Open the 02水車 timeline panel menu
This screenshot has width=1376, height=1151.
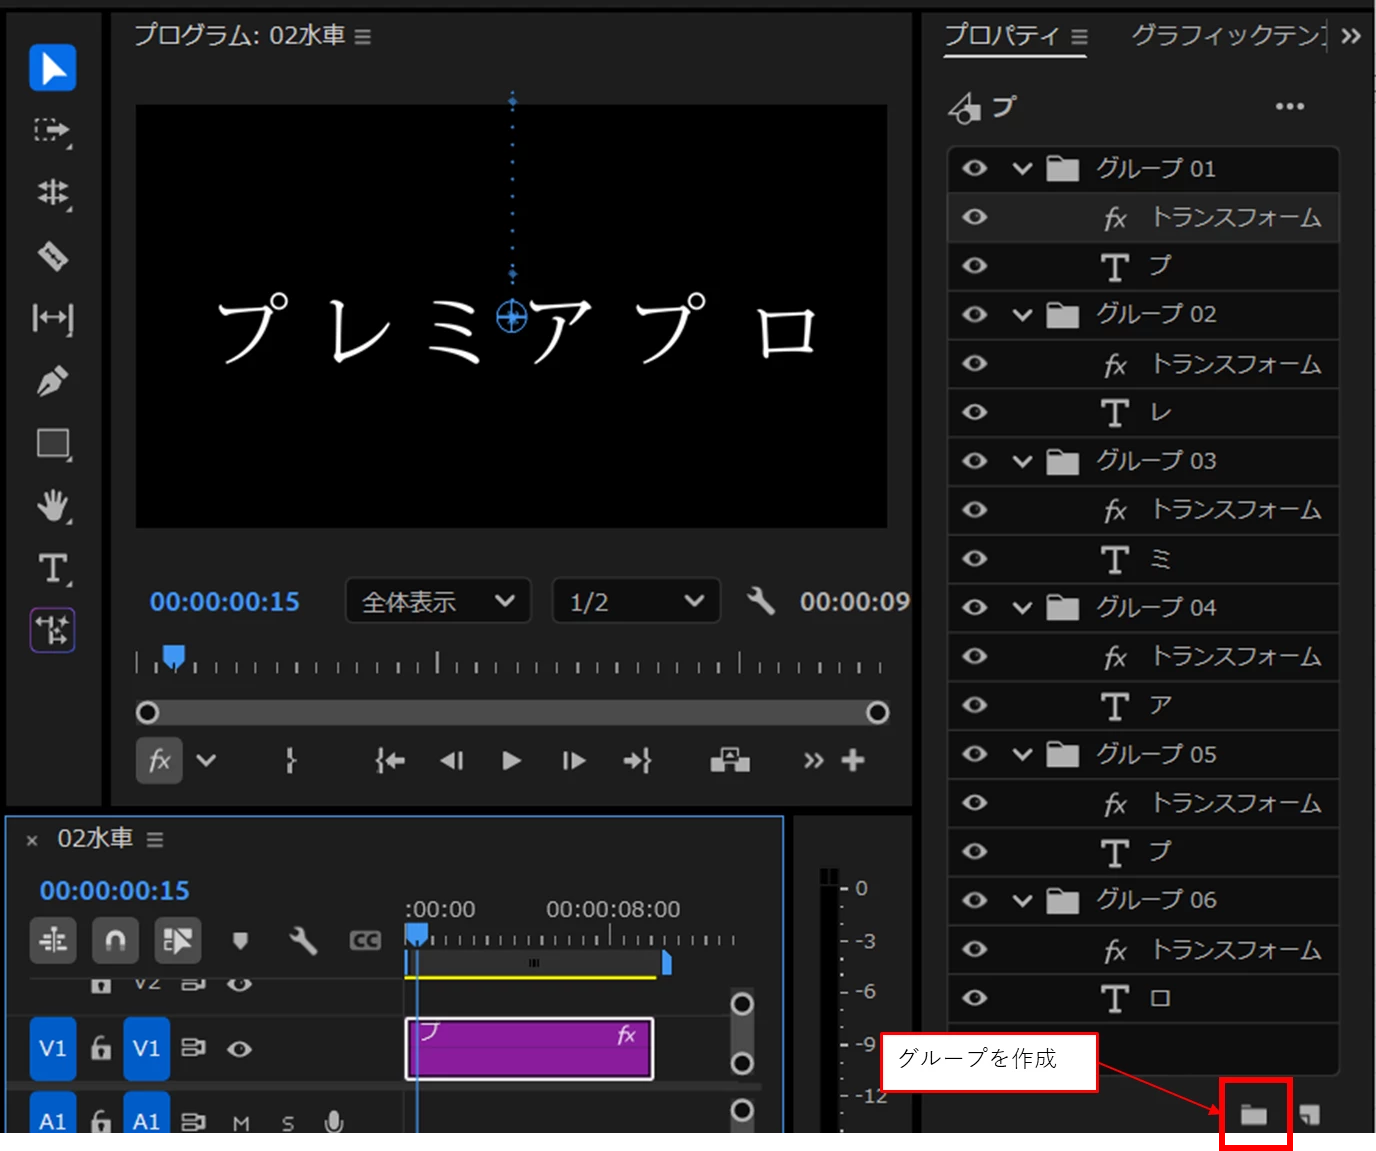[155, 839]
